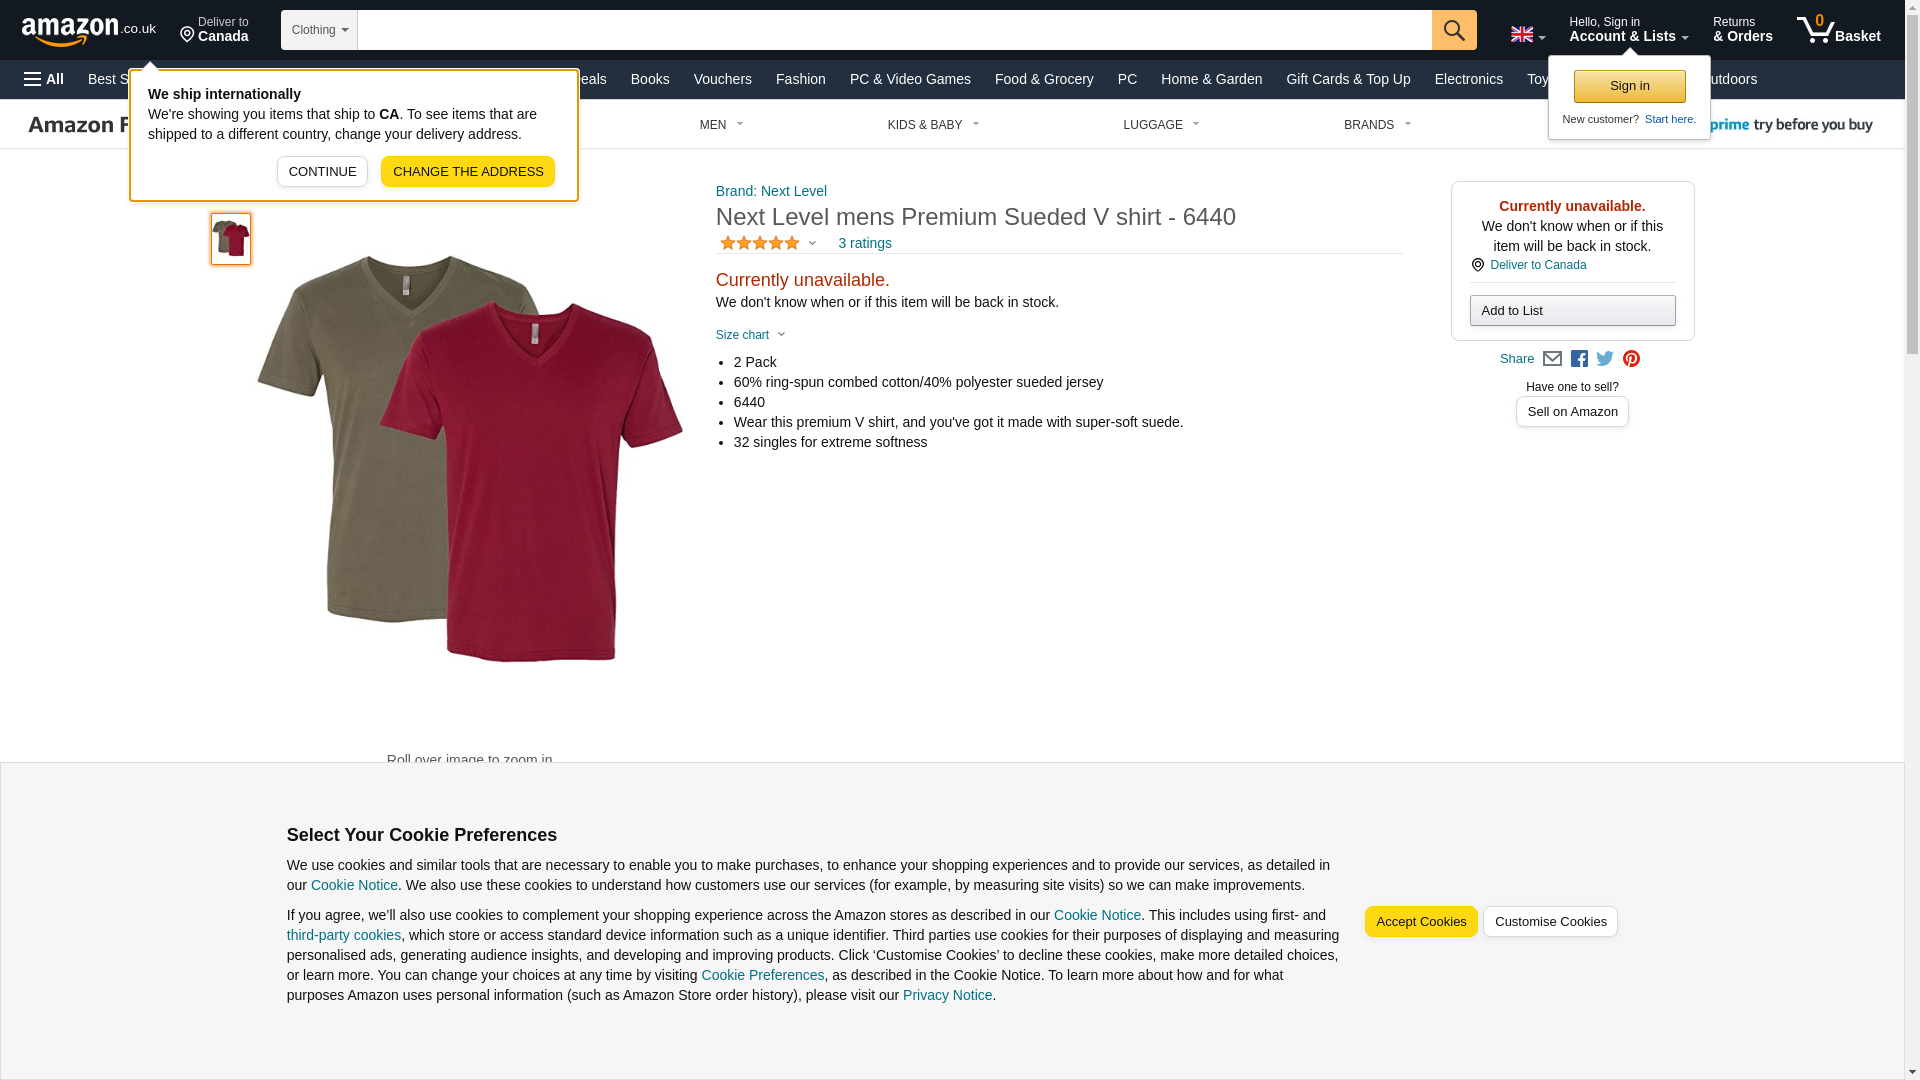Go to Amazon.co.uk home logo

[88, 31]
